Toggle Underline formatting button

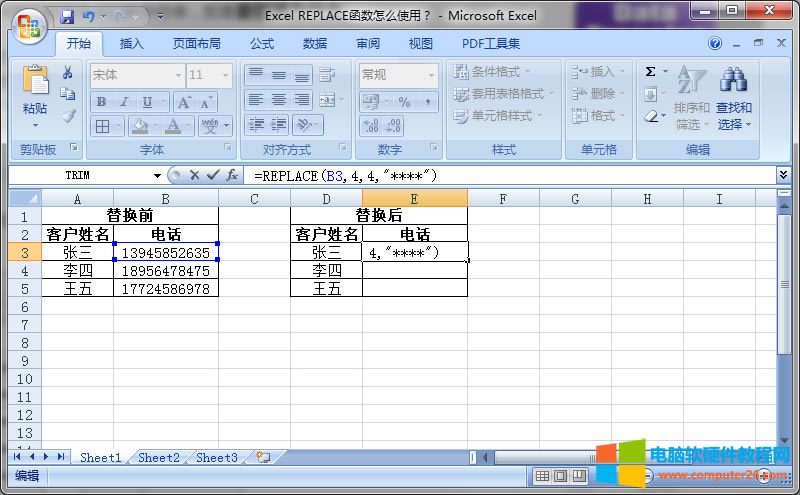tap(148, 102)
